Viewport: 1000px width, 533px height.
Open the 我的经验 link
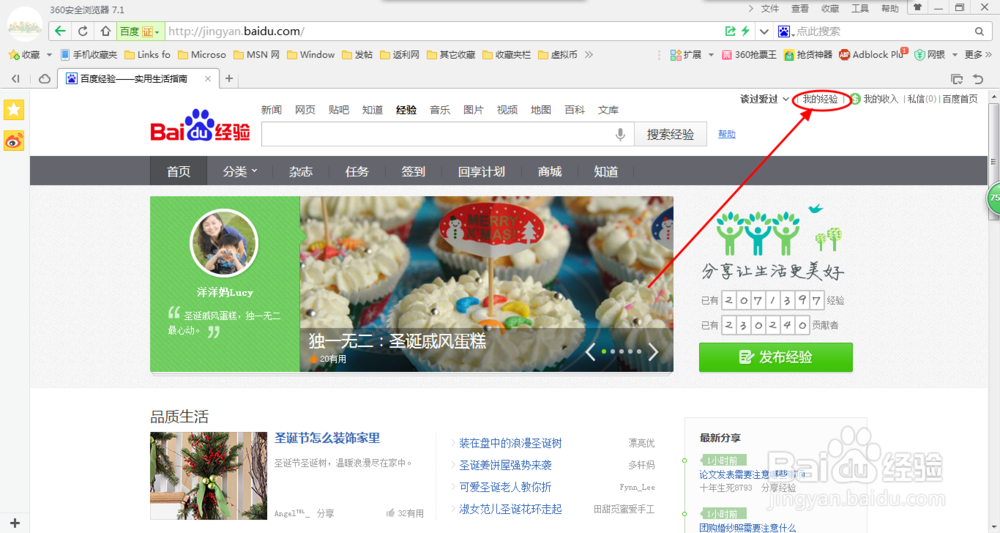(820, 99)
